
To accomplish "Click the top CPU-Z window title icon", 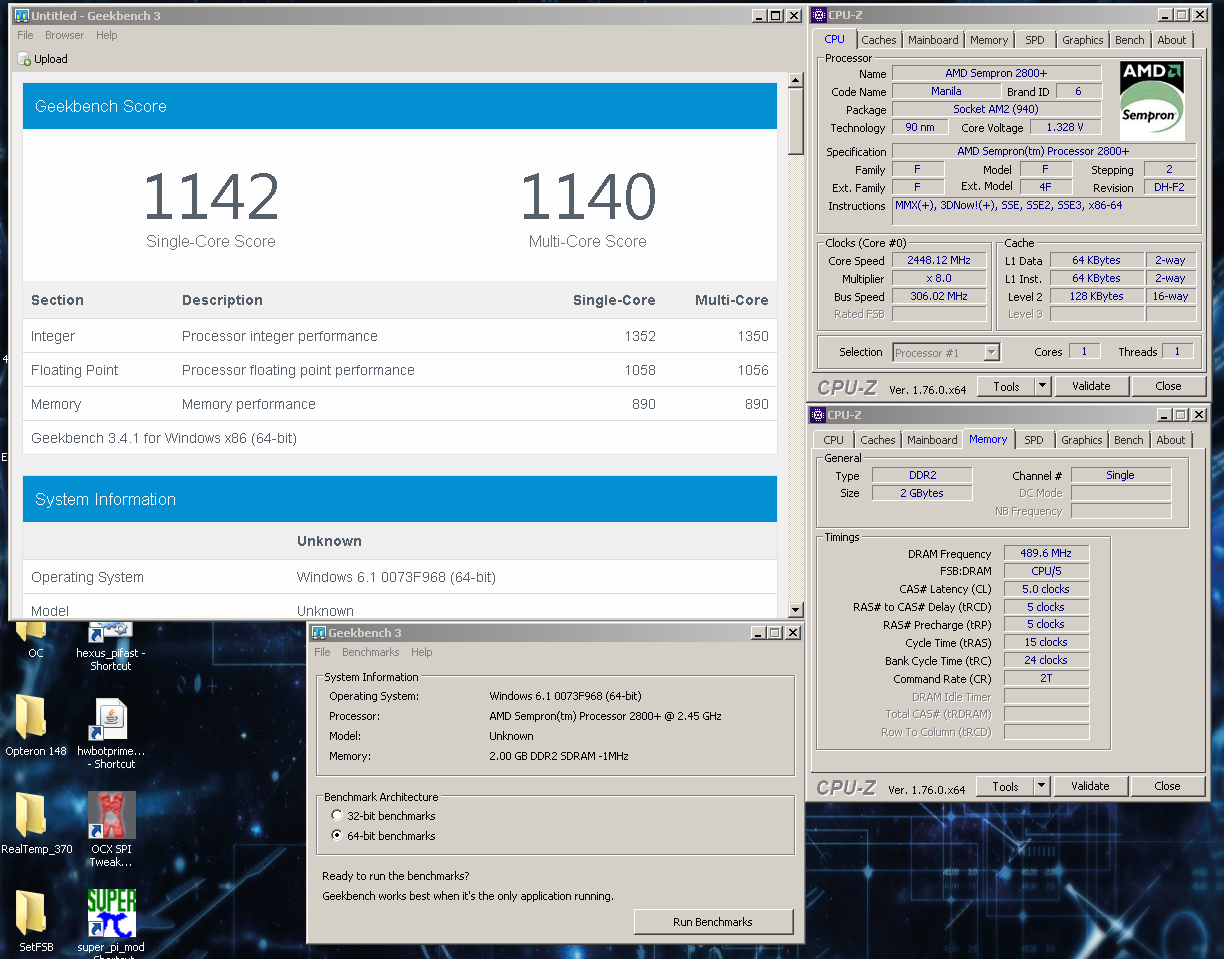I will pyautogui.click(x=818, y=15).
